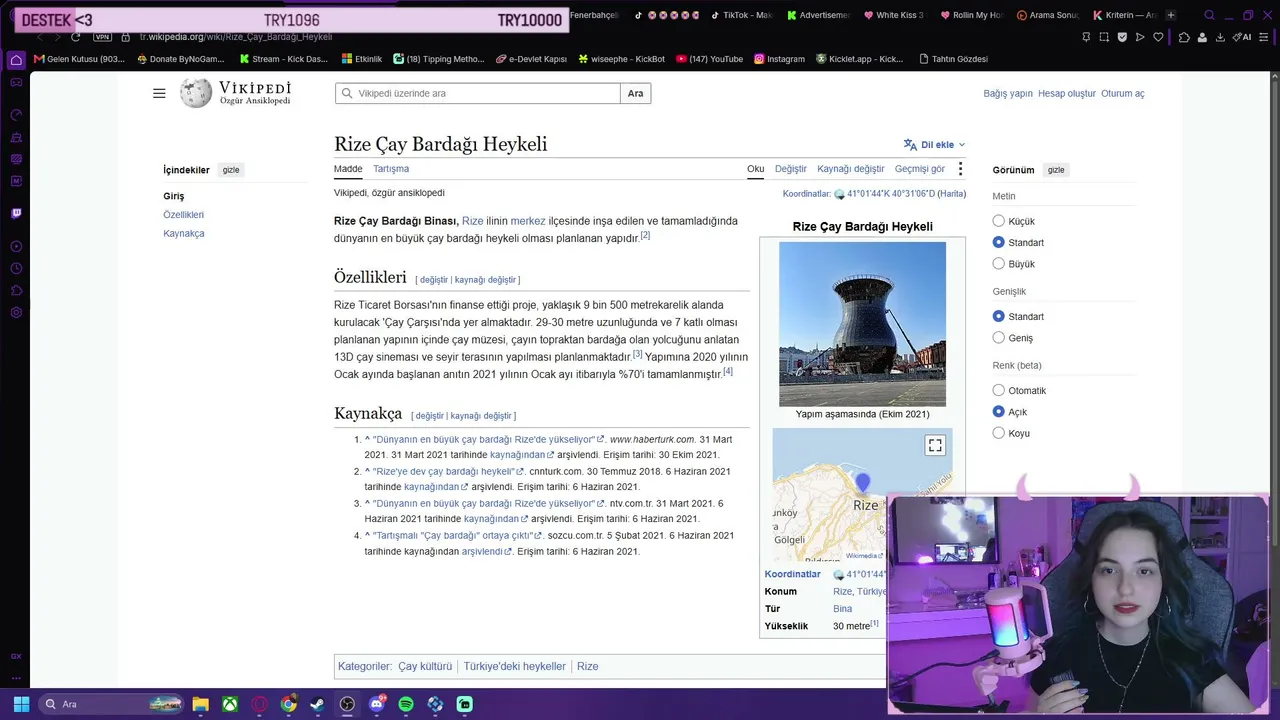The width and height of the screenshot is (1280, 720).
Task: Switch to the White Kiss browser tab
Action: pos(893,15)
